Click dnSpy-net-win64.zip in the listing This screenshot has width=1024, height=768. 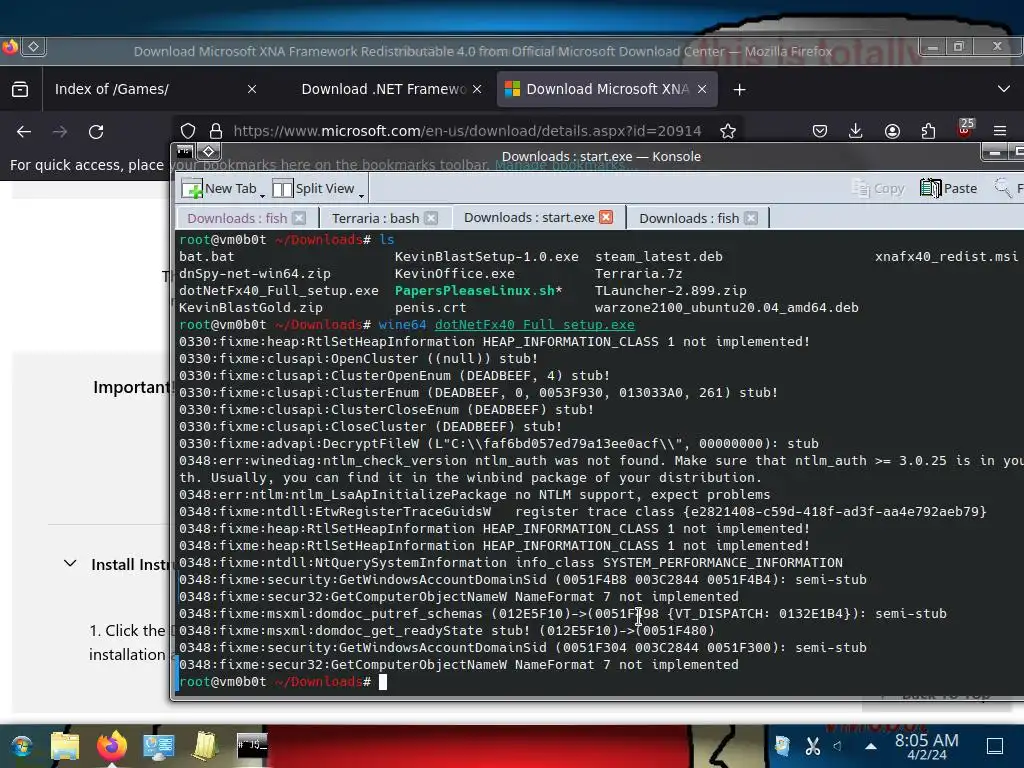255,274
